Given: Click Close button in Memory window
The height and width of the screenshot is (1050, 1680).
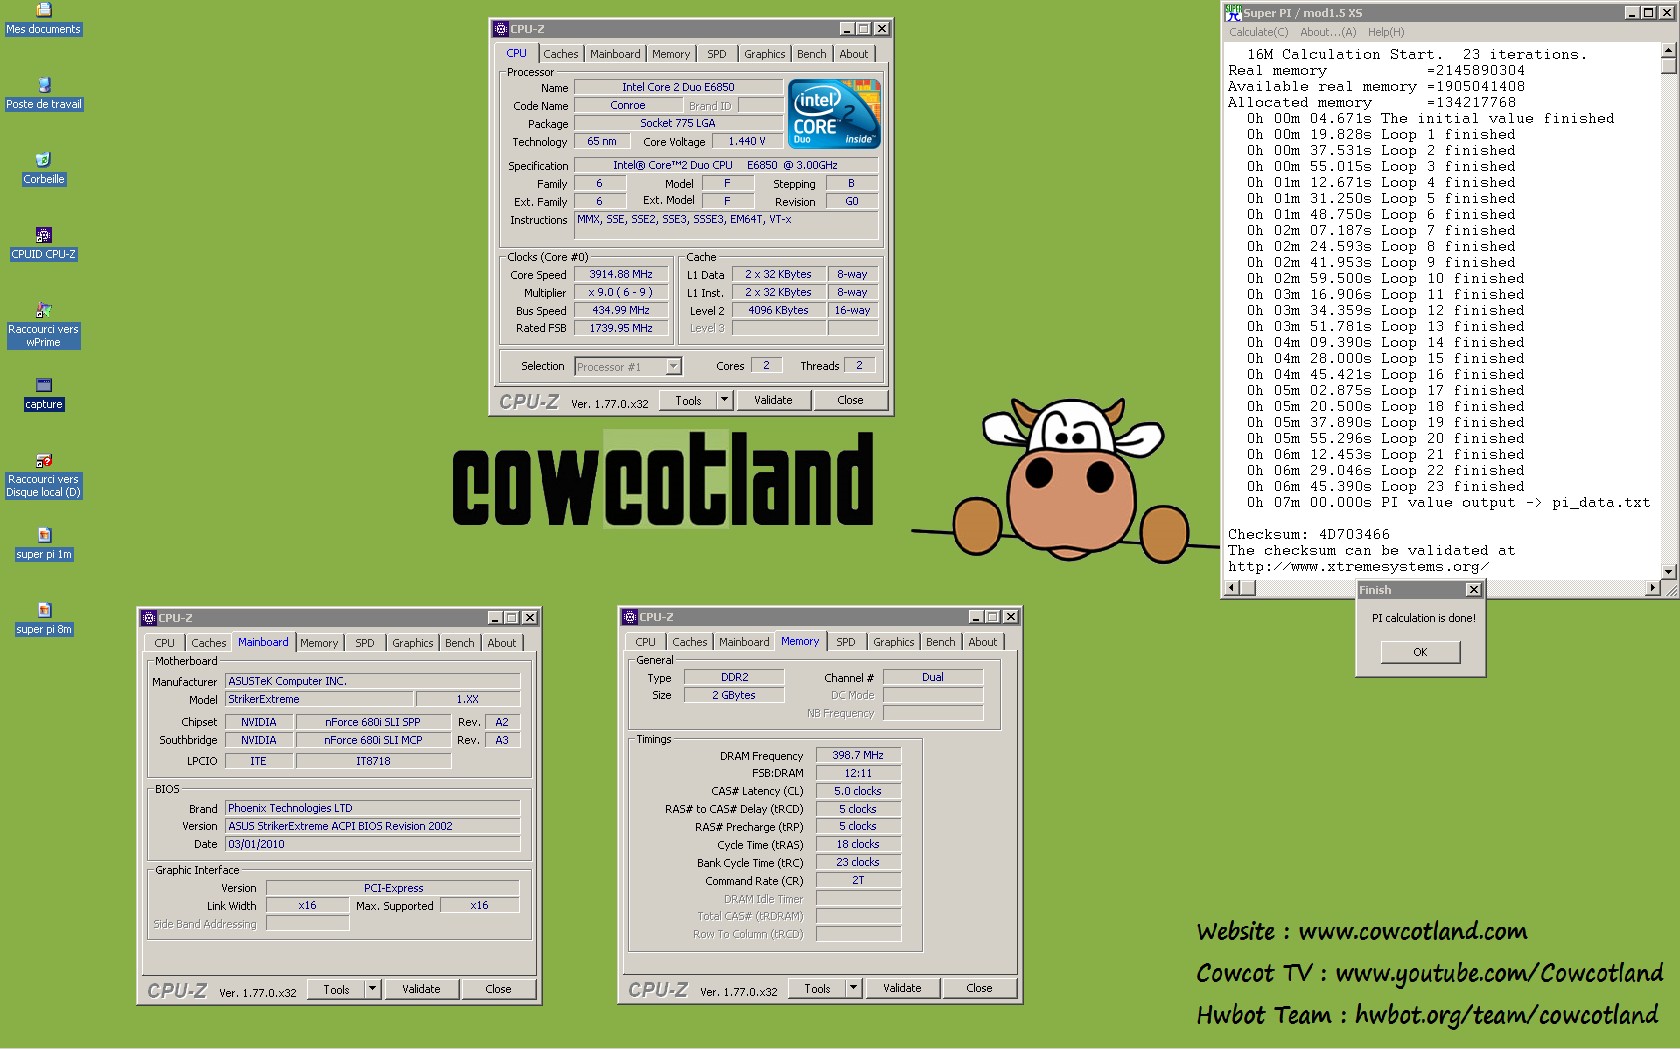Looking at the screenshot, I should [979, 988].
